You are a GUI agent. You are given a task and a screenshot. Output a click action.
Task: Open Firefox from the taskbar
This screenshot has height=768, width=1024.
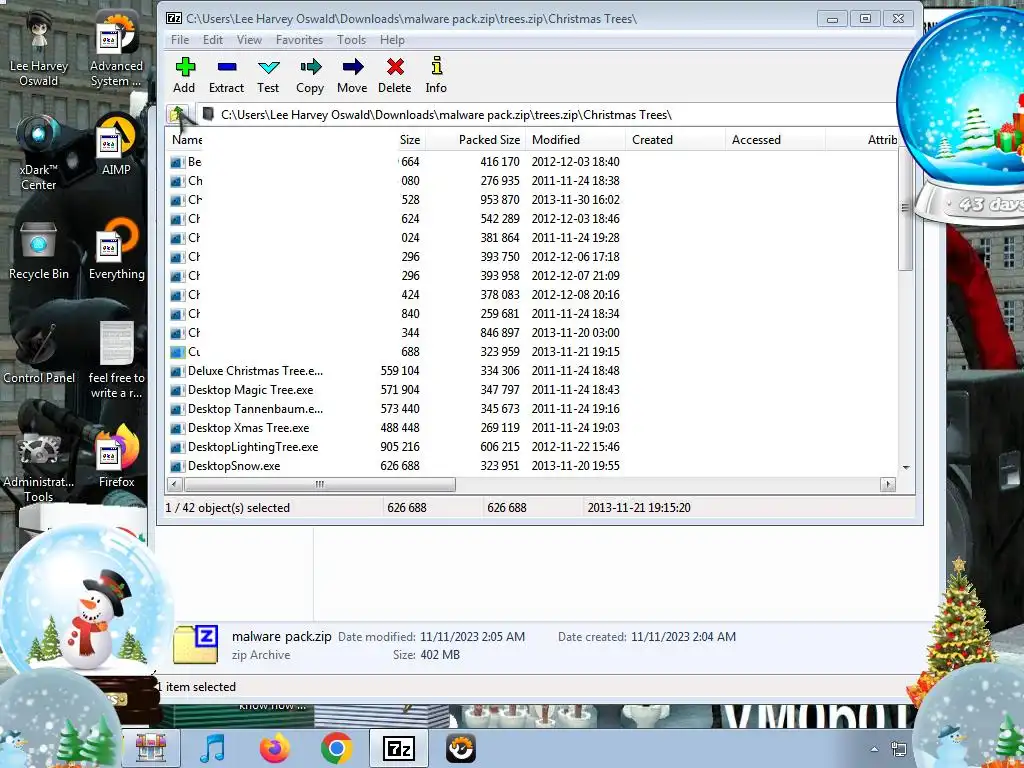274,748
